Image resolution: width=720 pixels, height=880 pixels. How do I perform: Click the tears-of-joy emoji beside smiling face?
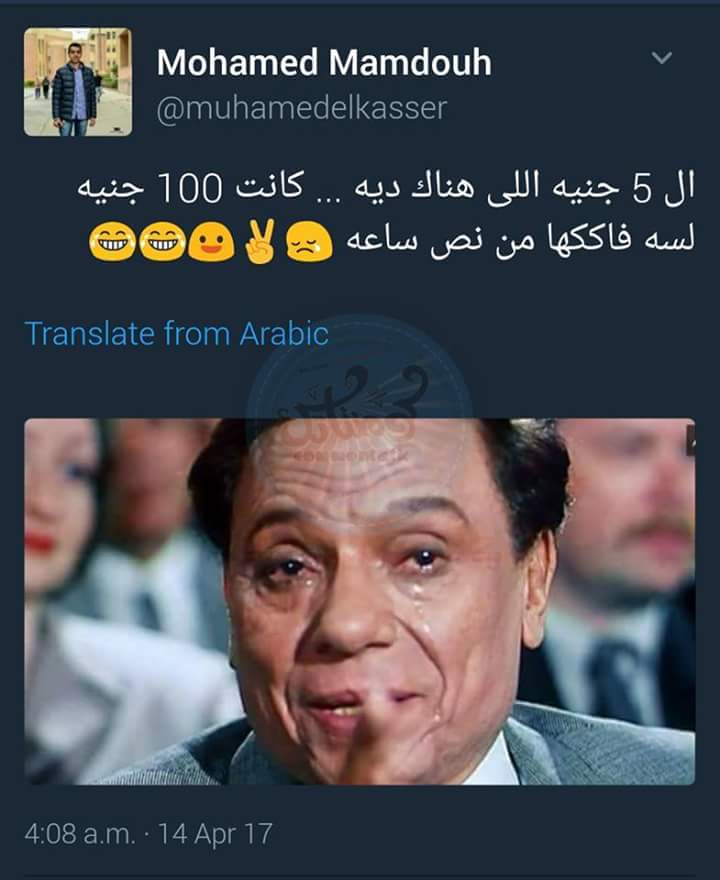click(x=162, y=241)
